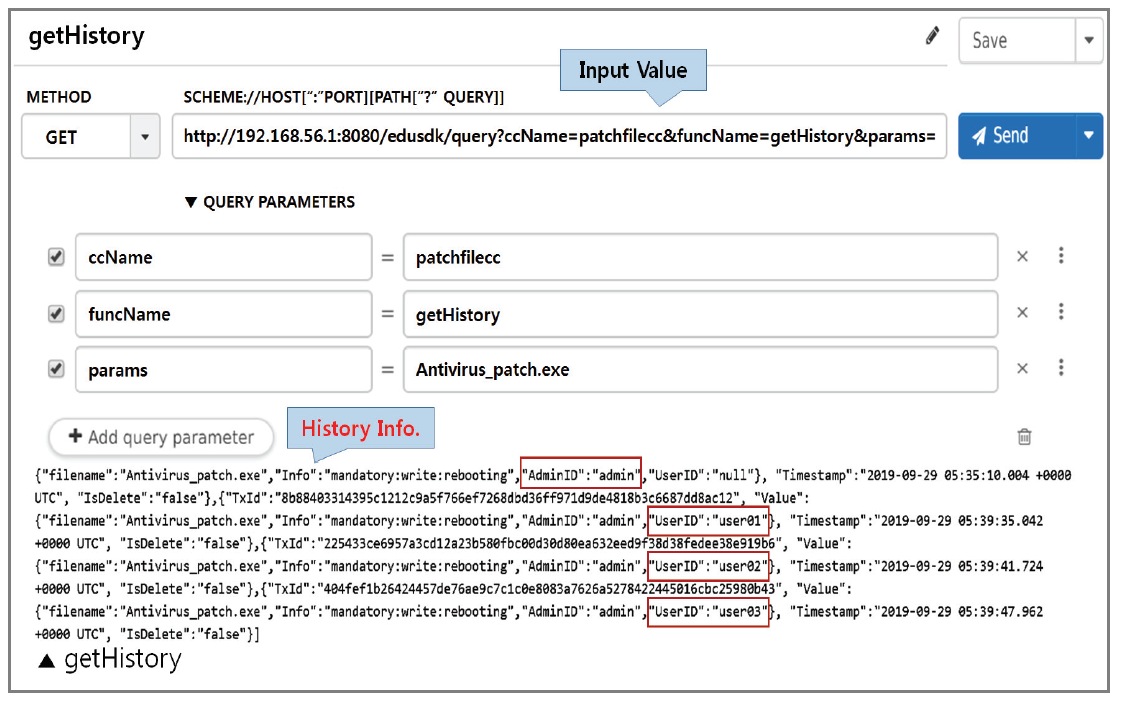Click the request URL input field
1121x703 pixels.
pyautogui.click(x=558, y=137)
